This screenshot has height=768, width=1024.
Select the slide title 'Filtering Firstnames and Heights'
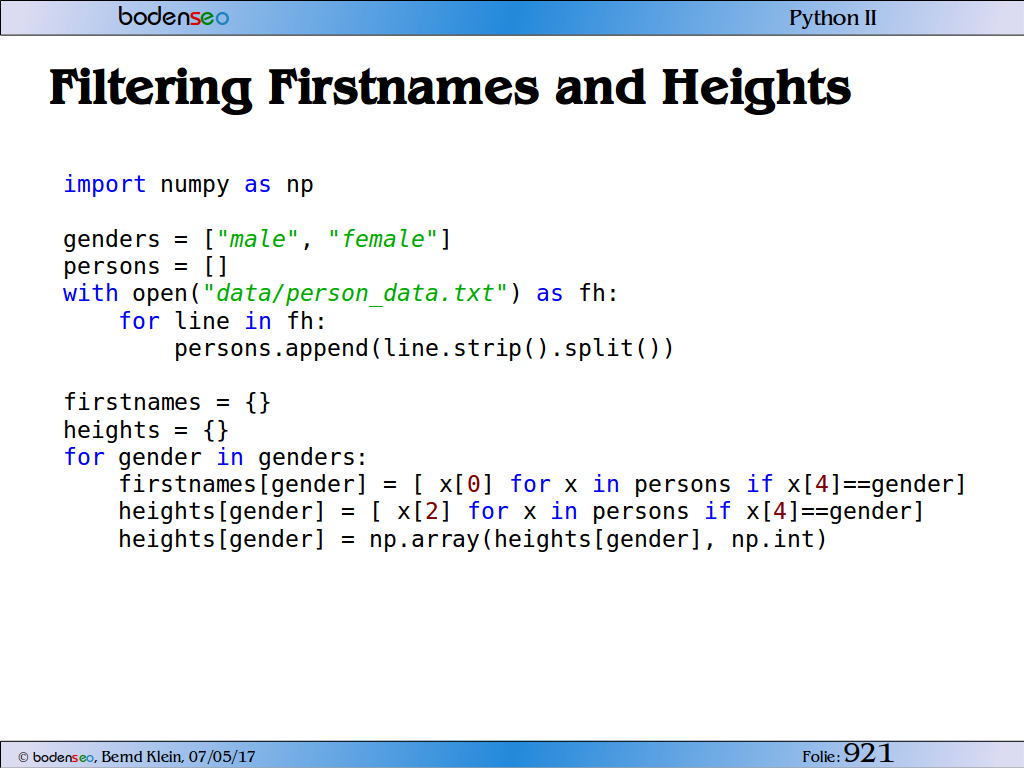coord(450,88)
